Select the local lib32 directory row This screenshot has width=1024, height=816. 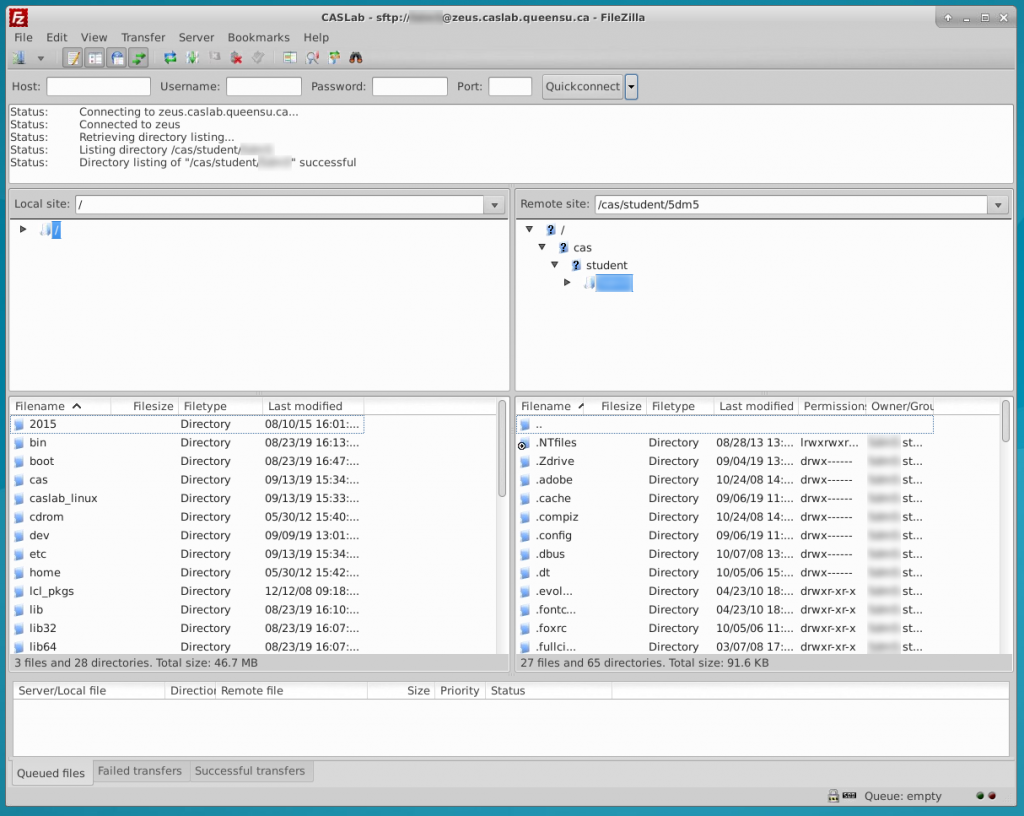pos(187,629)
